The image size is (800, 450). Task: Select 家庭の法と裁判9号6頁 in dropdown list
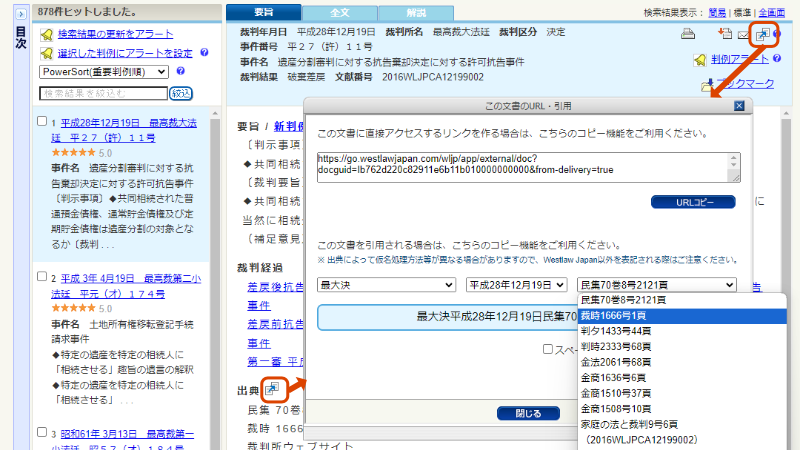(682, 424)
